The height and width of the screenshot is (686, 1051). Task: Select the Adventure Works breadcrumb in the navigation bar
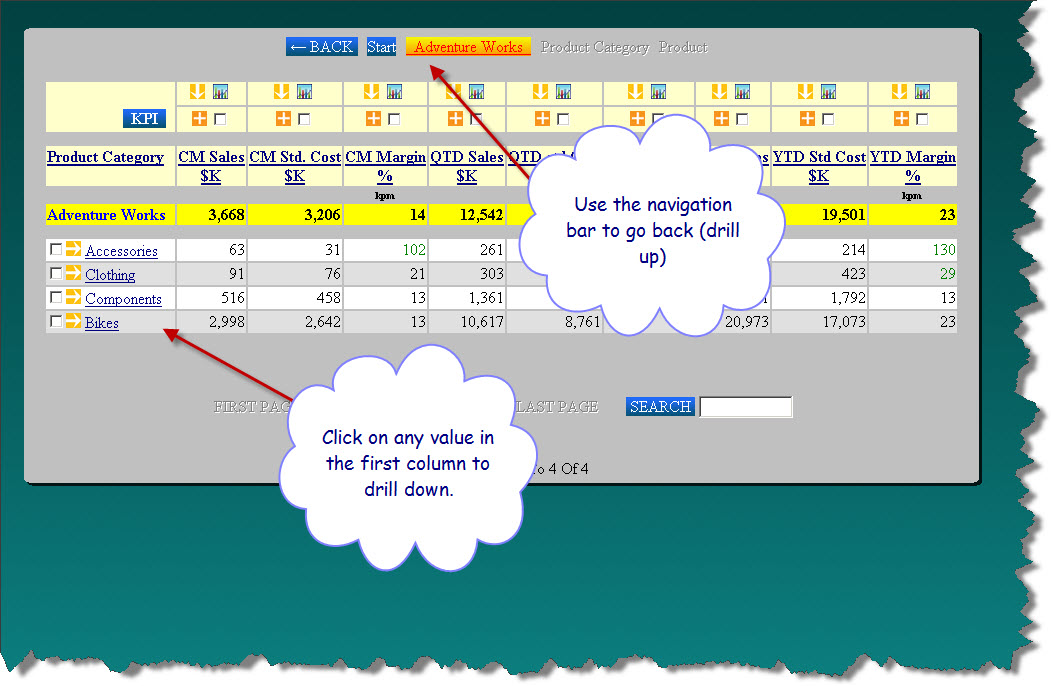coord(469,47)
